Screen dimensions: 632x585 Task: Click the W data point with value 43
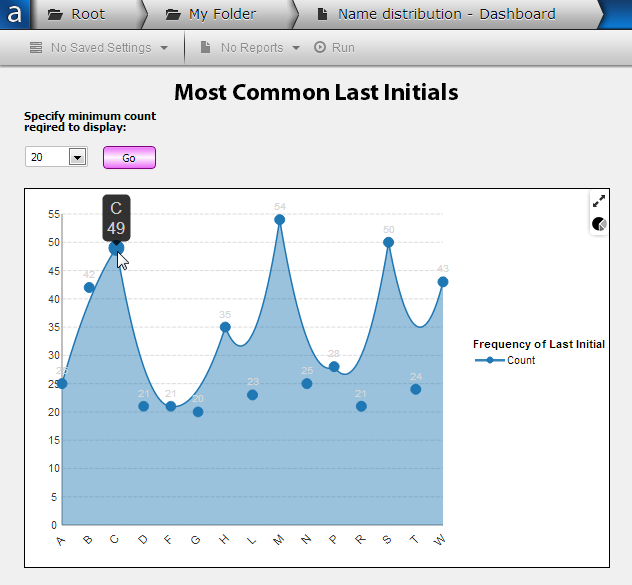pyautogui.click(x=443, y=282)
